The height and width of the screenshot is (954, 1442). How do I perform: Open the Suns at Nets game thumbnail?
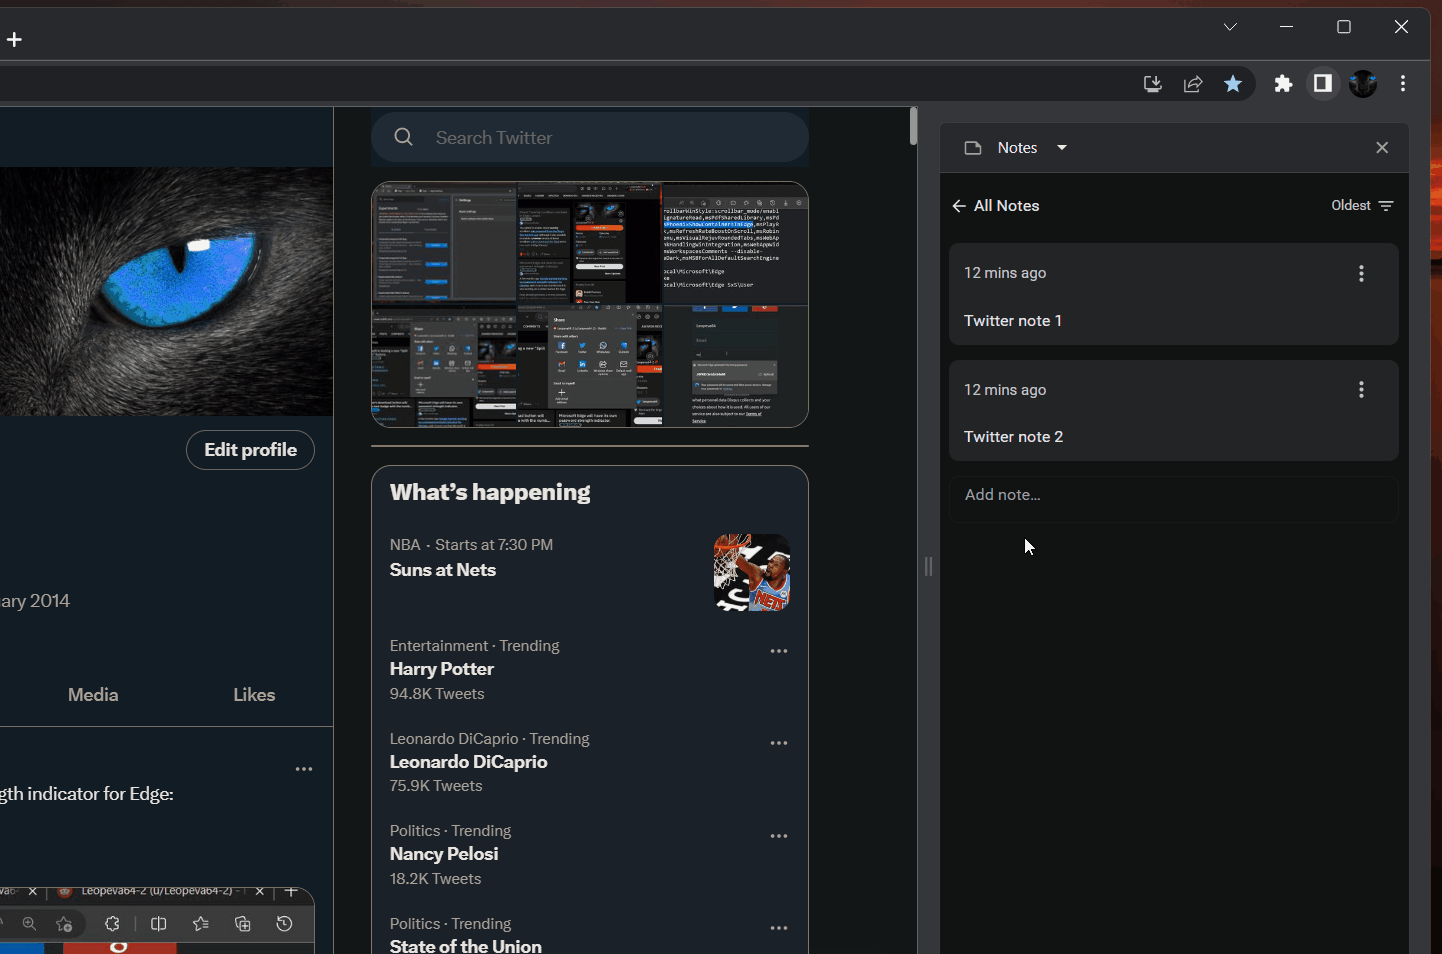click(751, 572)
